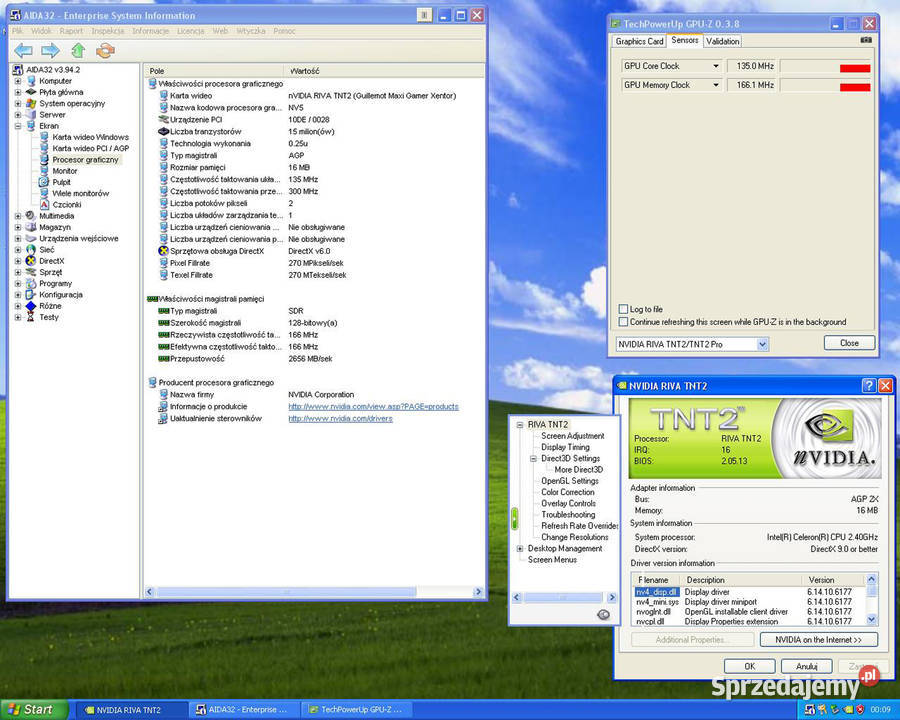Select the Sieć tree icon
The width and height of the screenshot is (900, 720).
(31, 250)
